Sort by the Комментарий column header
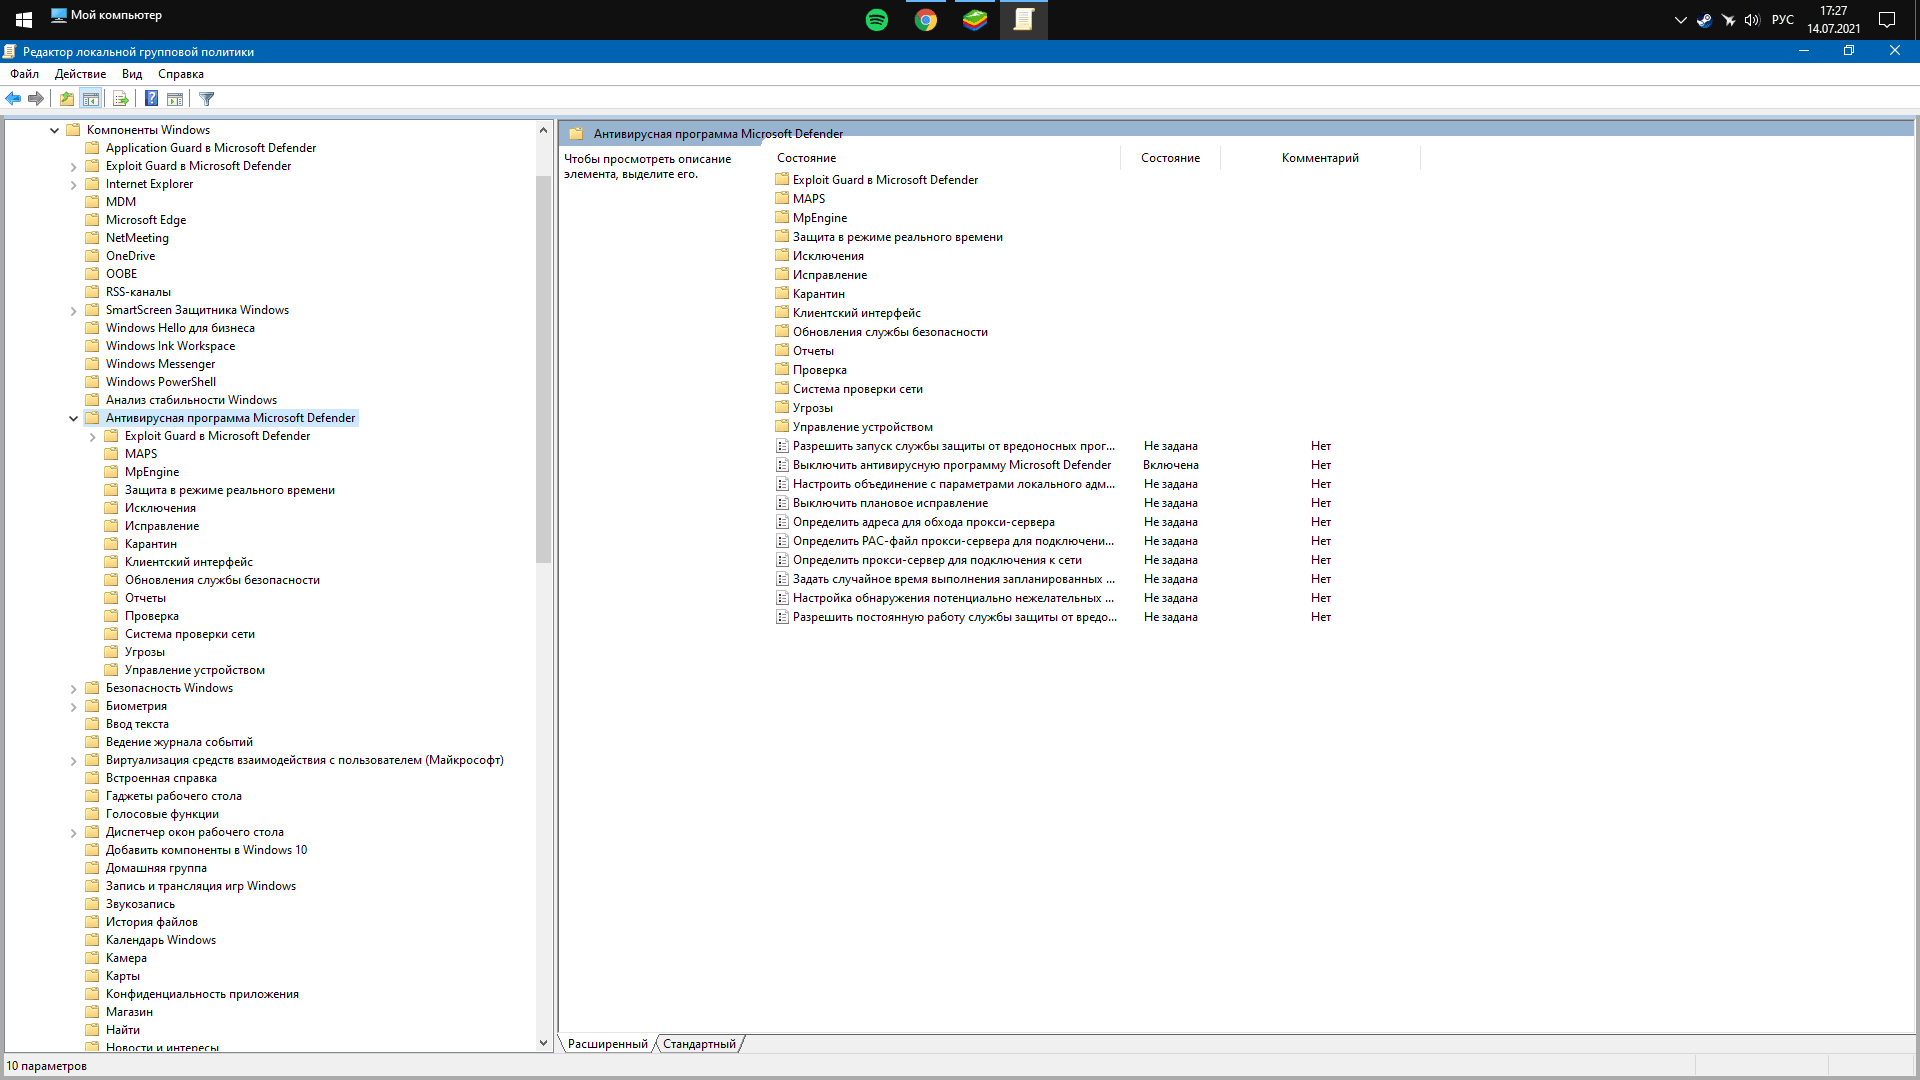 tap(1320, 158)
